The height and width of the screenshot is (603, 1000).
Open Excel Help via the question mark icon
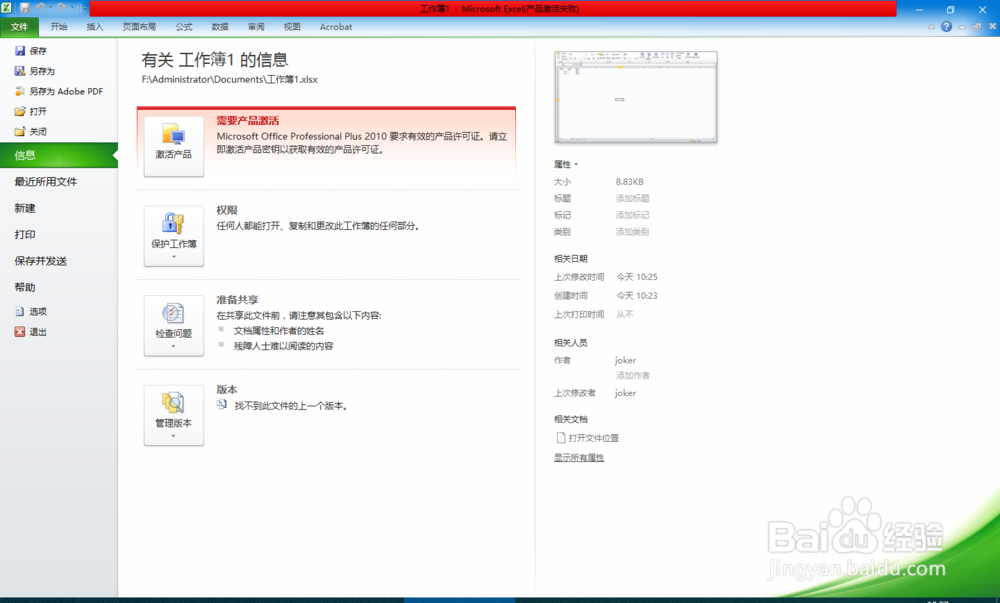[946, 26]
